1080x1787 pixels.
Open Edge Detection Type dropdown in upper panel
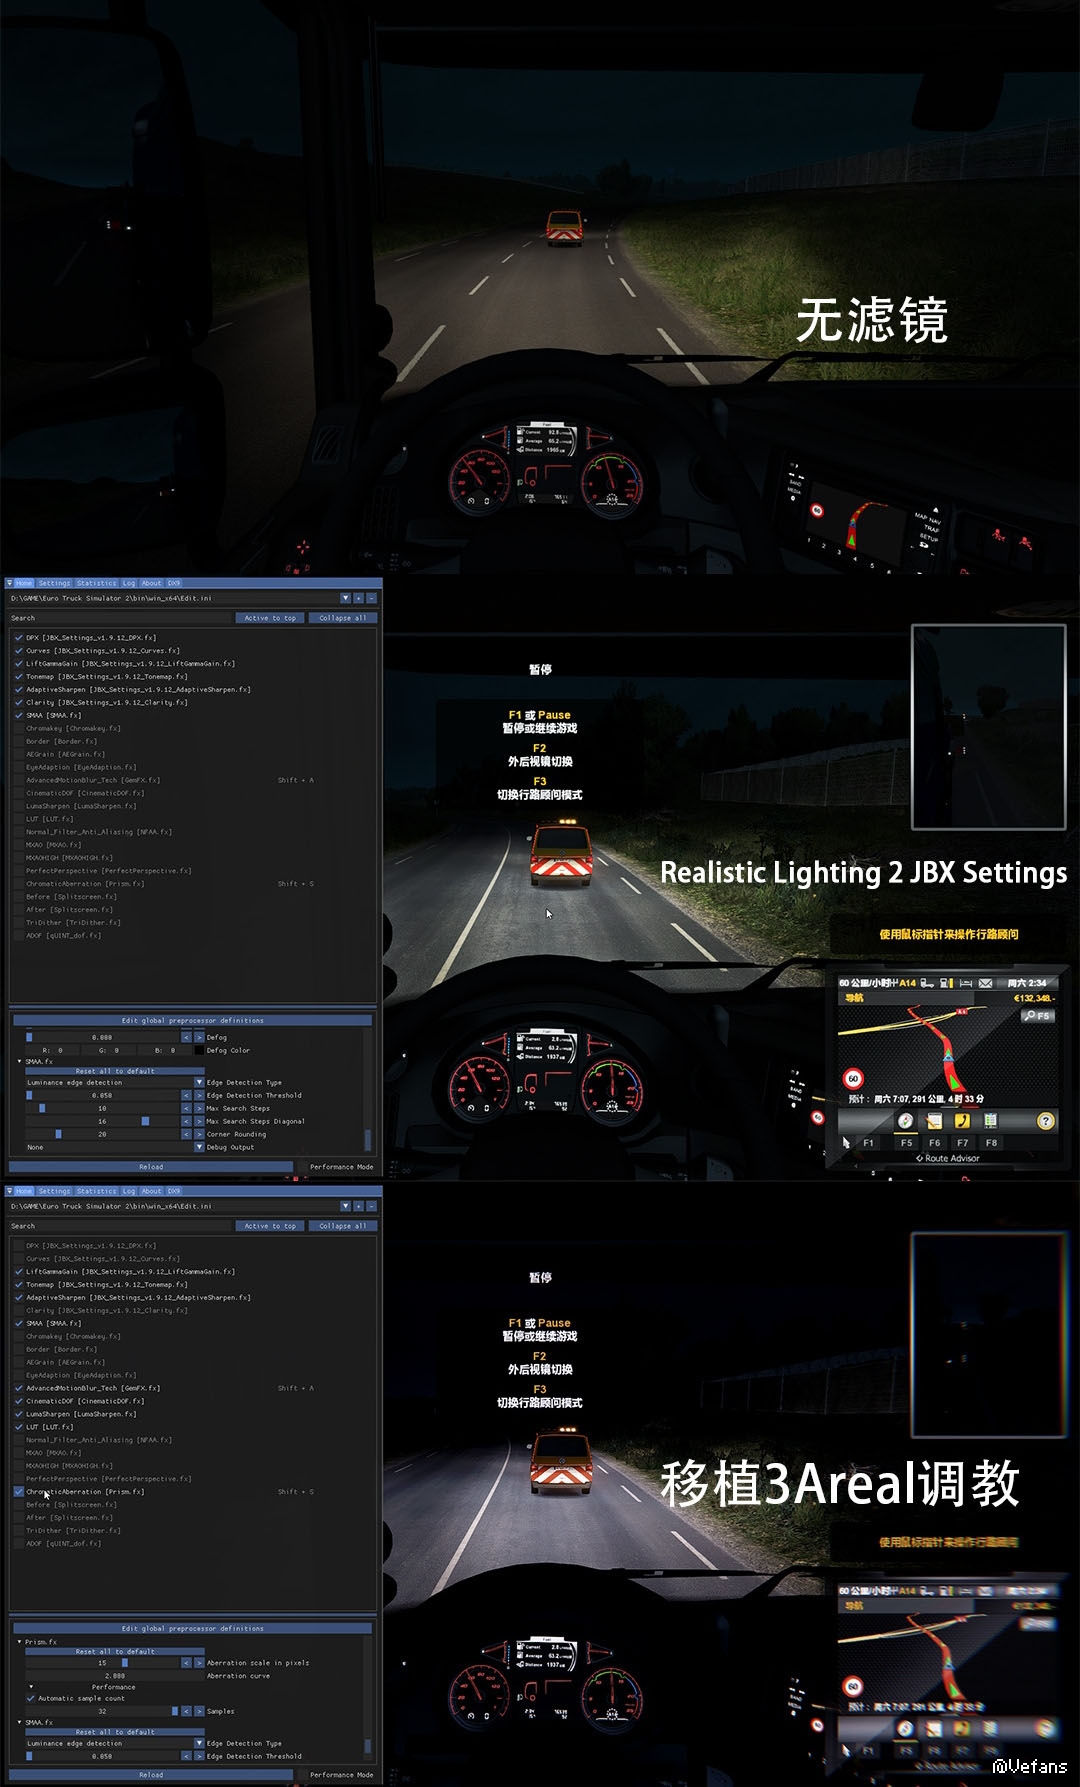[x=199, y=1082]
